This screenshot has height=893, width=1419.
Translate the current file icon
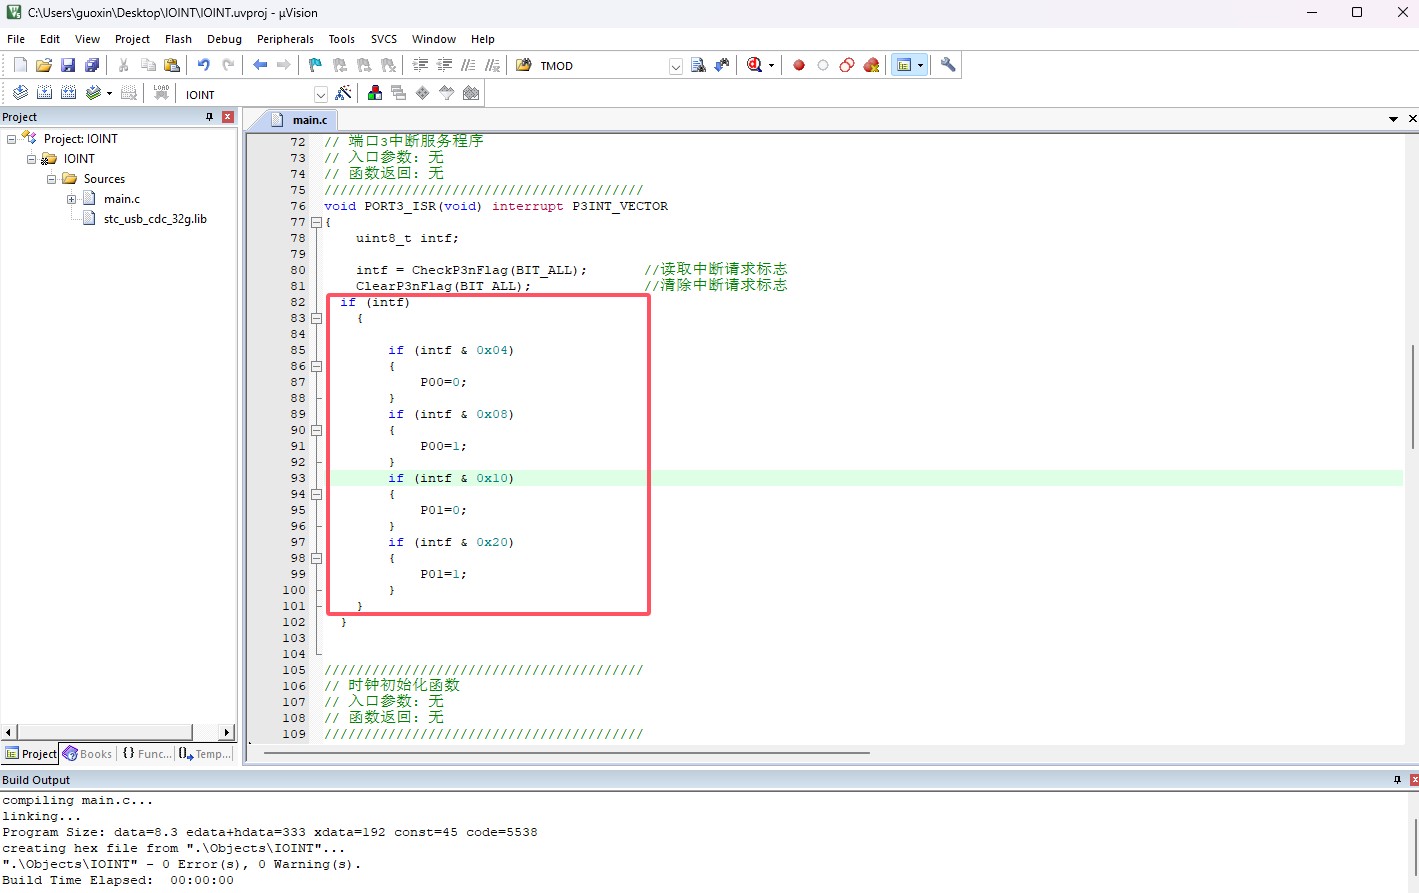[20, 93]
